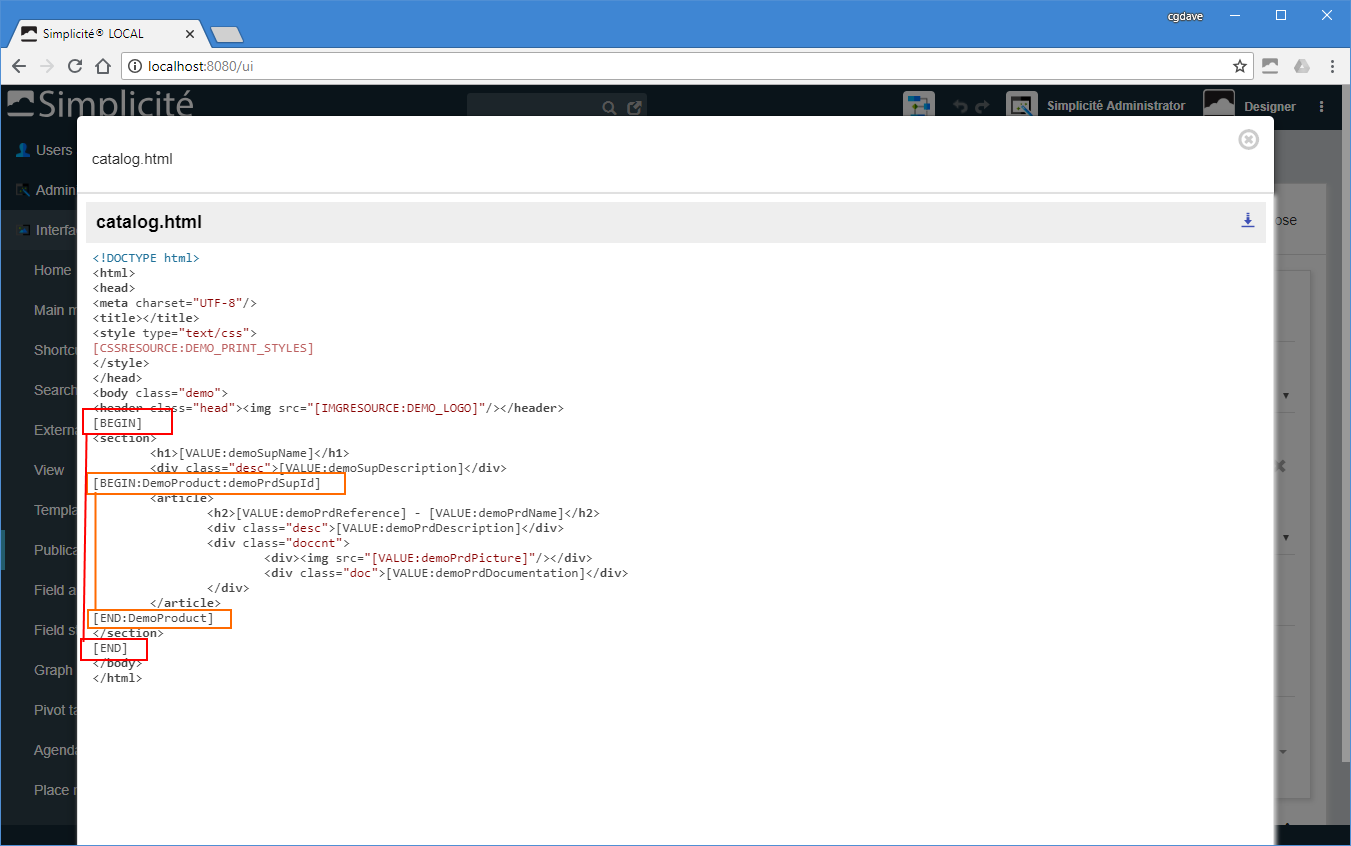Click the Designer cloud avatar icon
This screenshot has height=846, width=1351.
pyautogui.click(x=1218, y=104)
